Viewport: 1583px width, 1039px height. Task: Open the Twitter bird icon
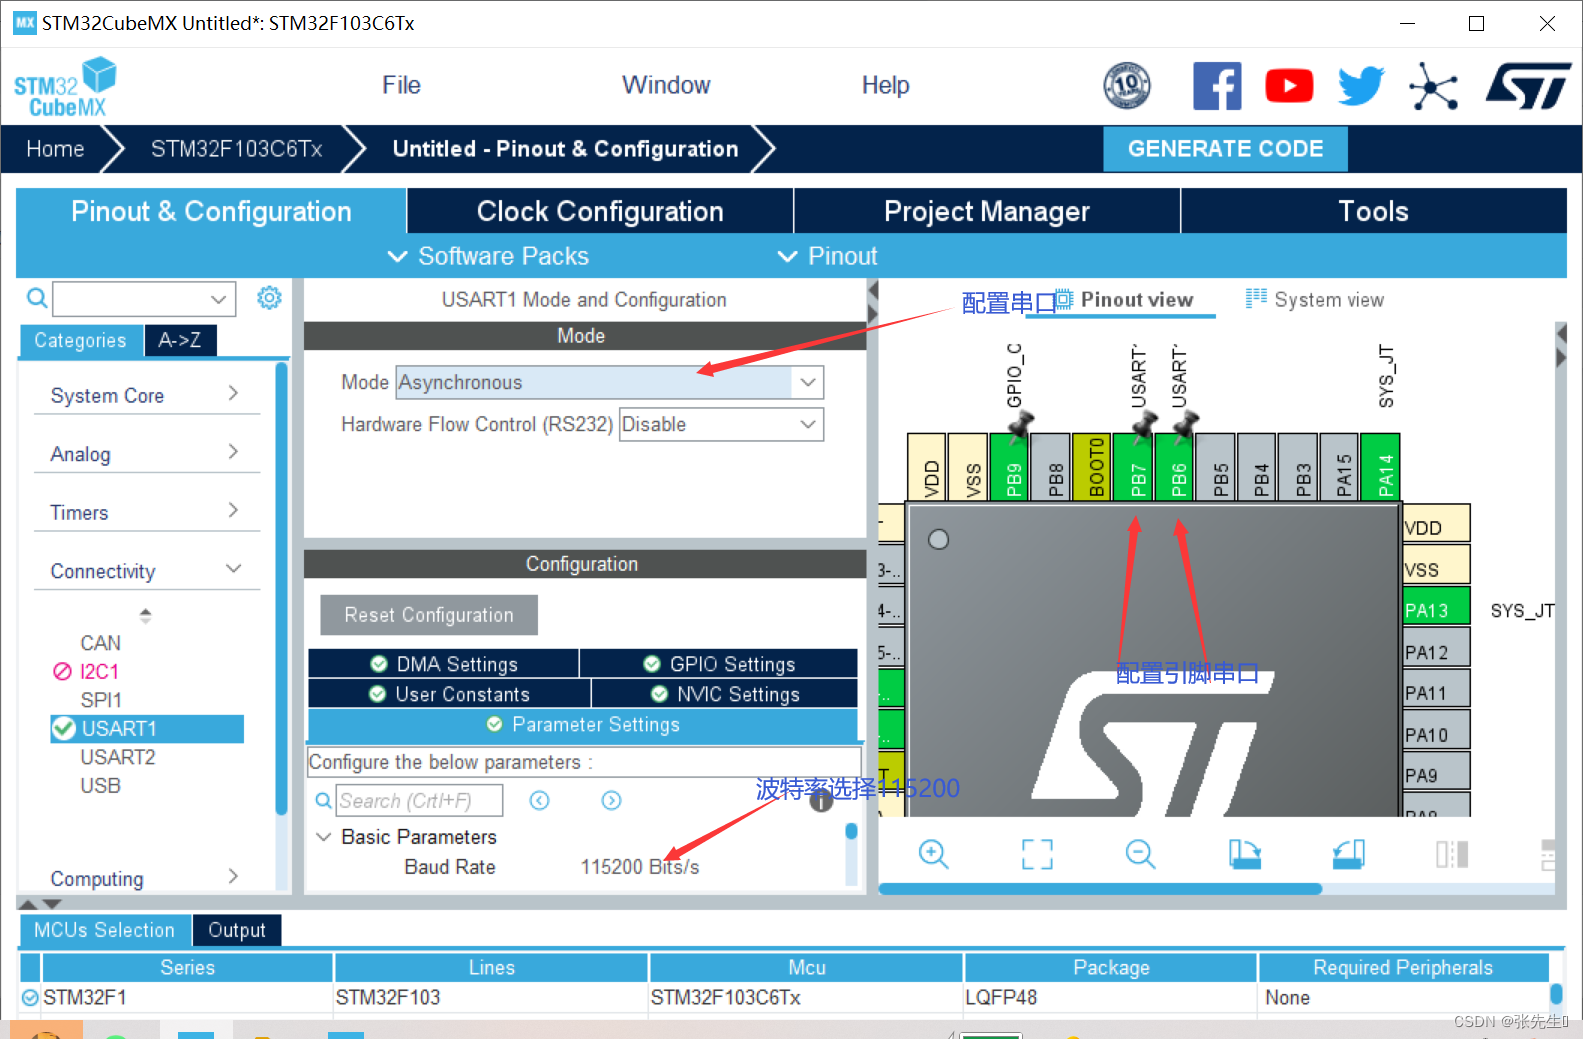click(1361, 86)
